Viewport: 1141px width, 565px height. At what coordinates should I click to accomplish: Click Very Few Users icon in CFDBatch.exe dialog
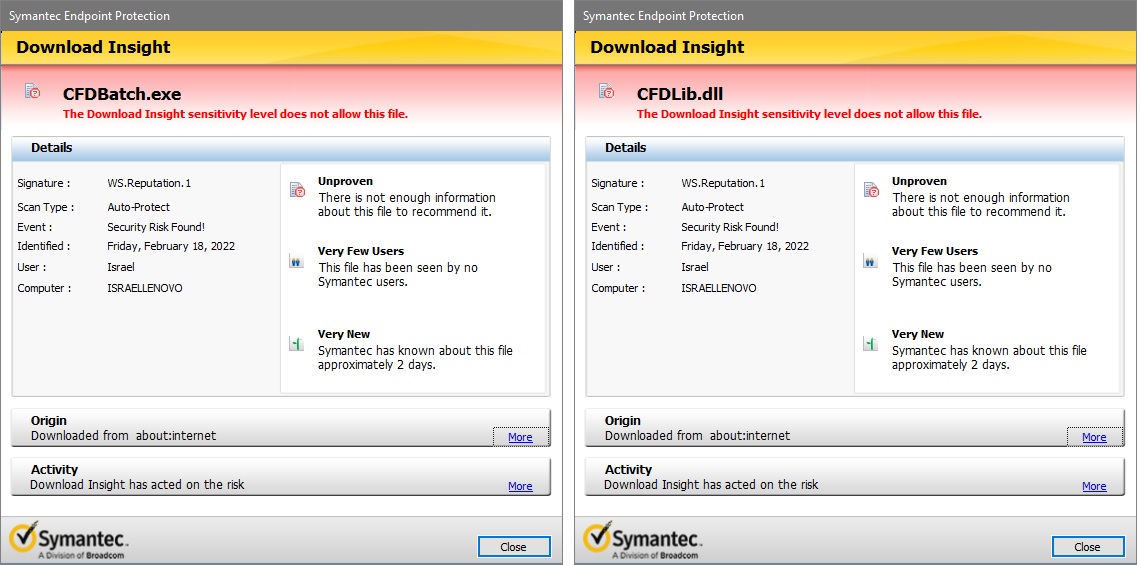[x=296, y=261]
